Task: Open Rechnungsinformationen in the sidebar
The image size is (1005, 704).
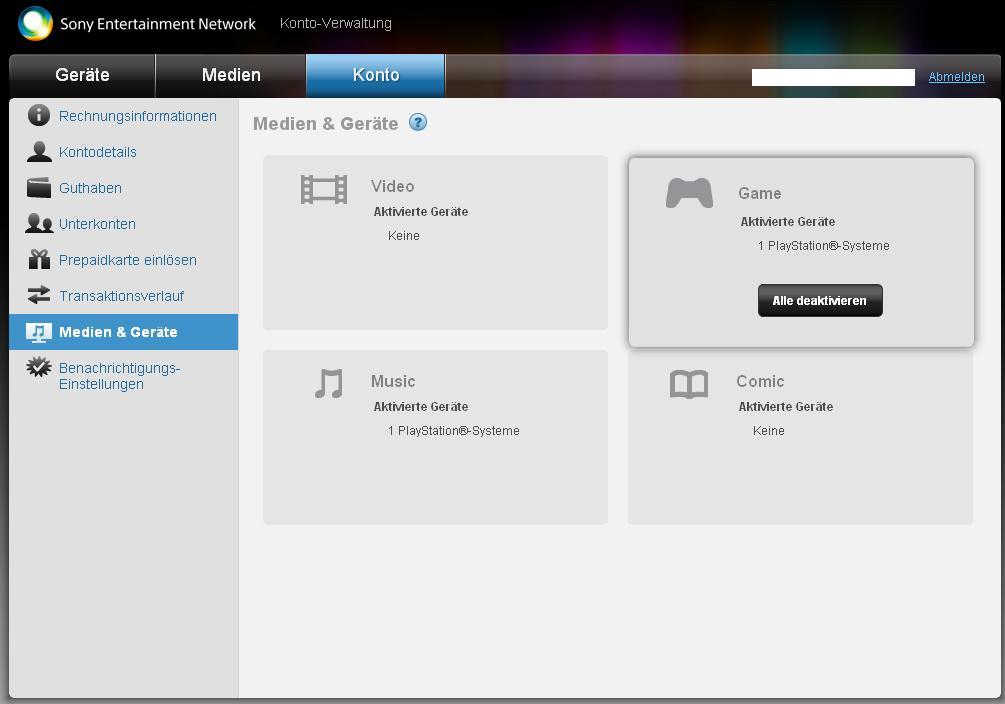Action: [138, 116]
